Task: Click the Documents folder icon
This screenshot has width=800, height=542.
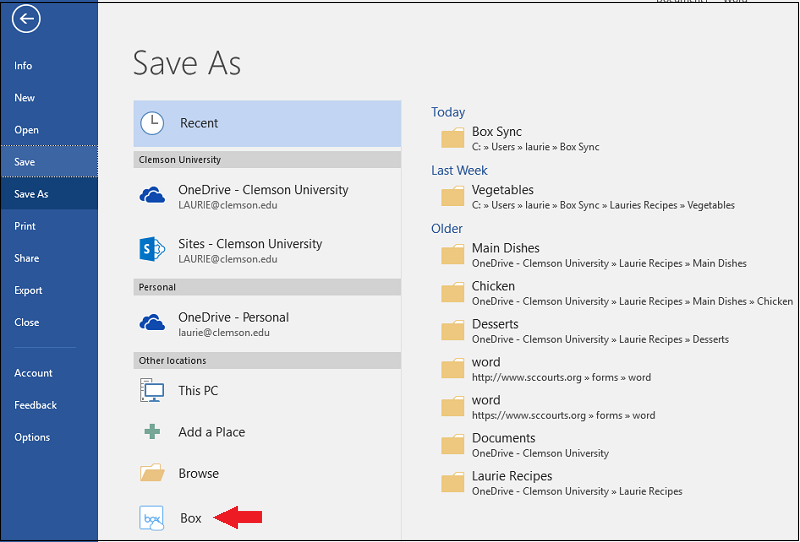Action: pos(453,445)
